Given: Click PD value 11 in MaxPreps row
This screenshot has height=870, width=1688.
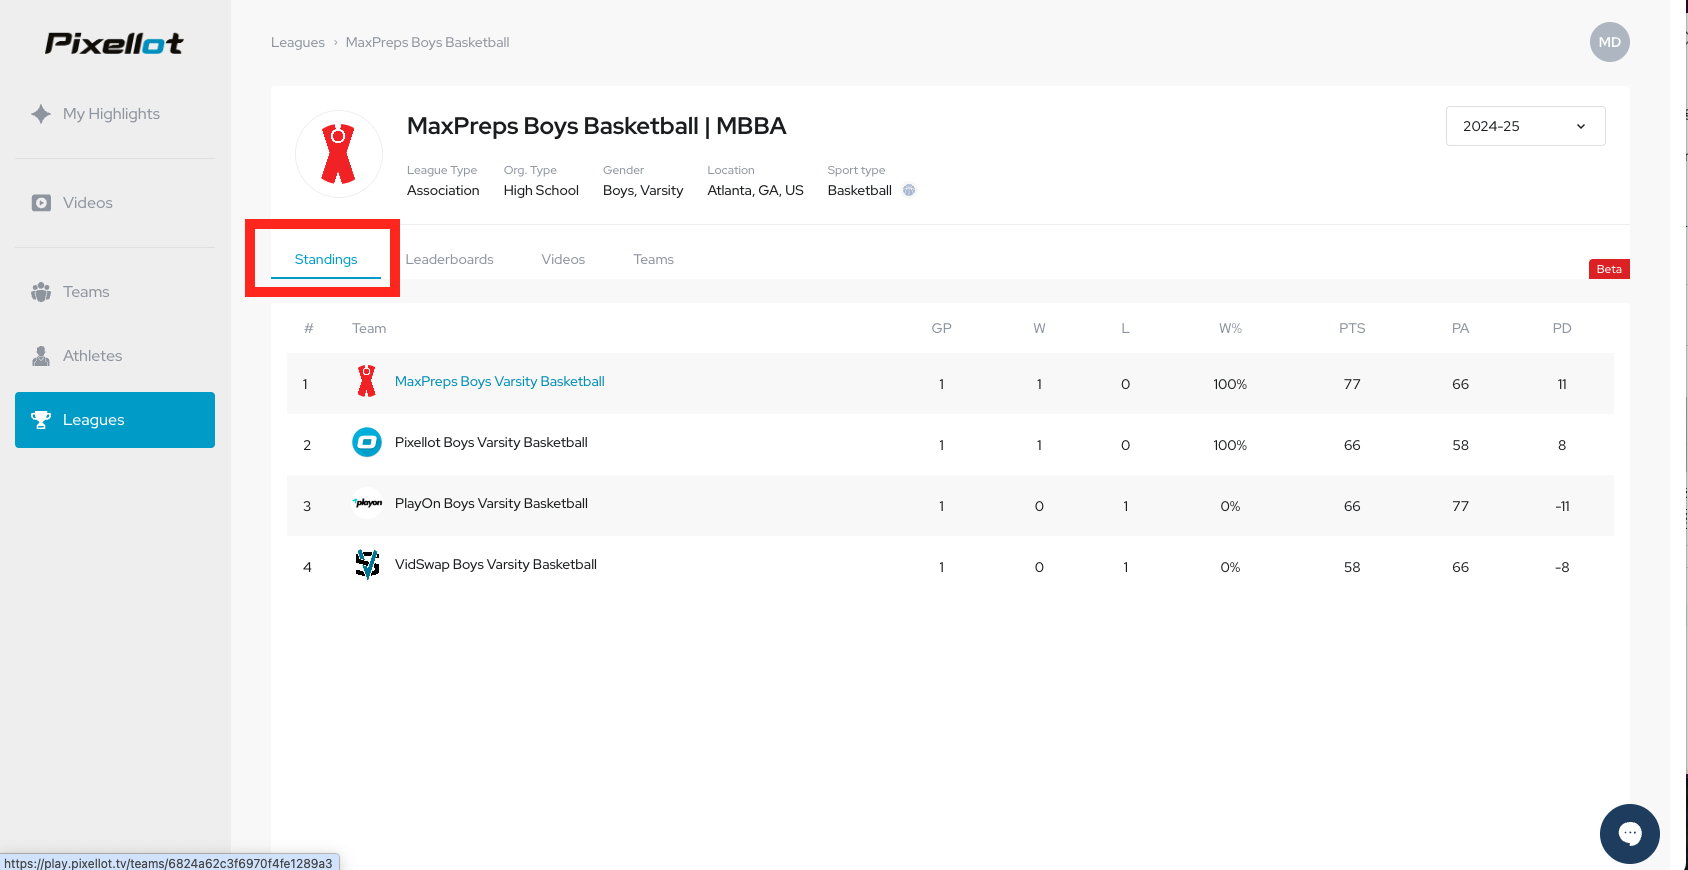Looking at the screenshot, I should [x=1562, y=384].
